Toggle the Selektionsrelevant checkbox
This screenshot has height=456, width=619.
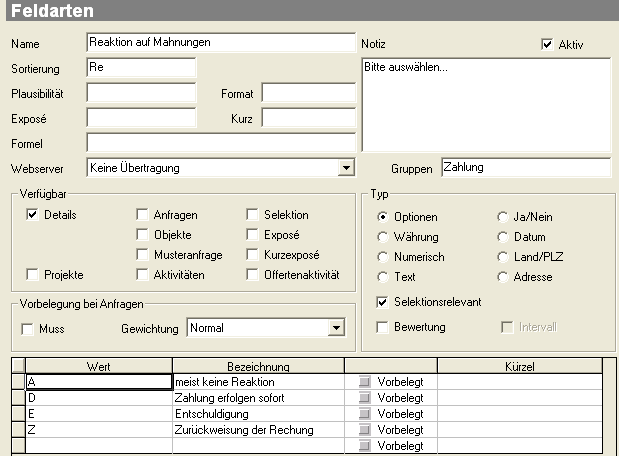[x=382, y=302]
